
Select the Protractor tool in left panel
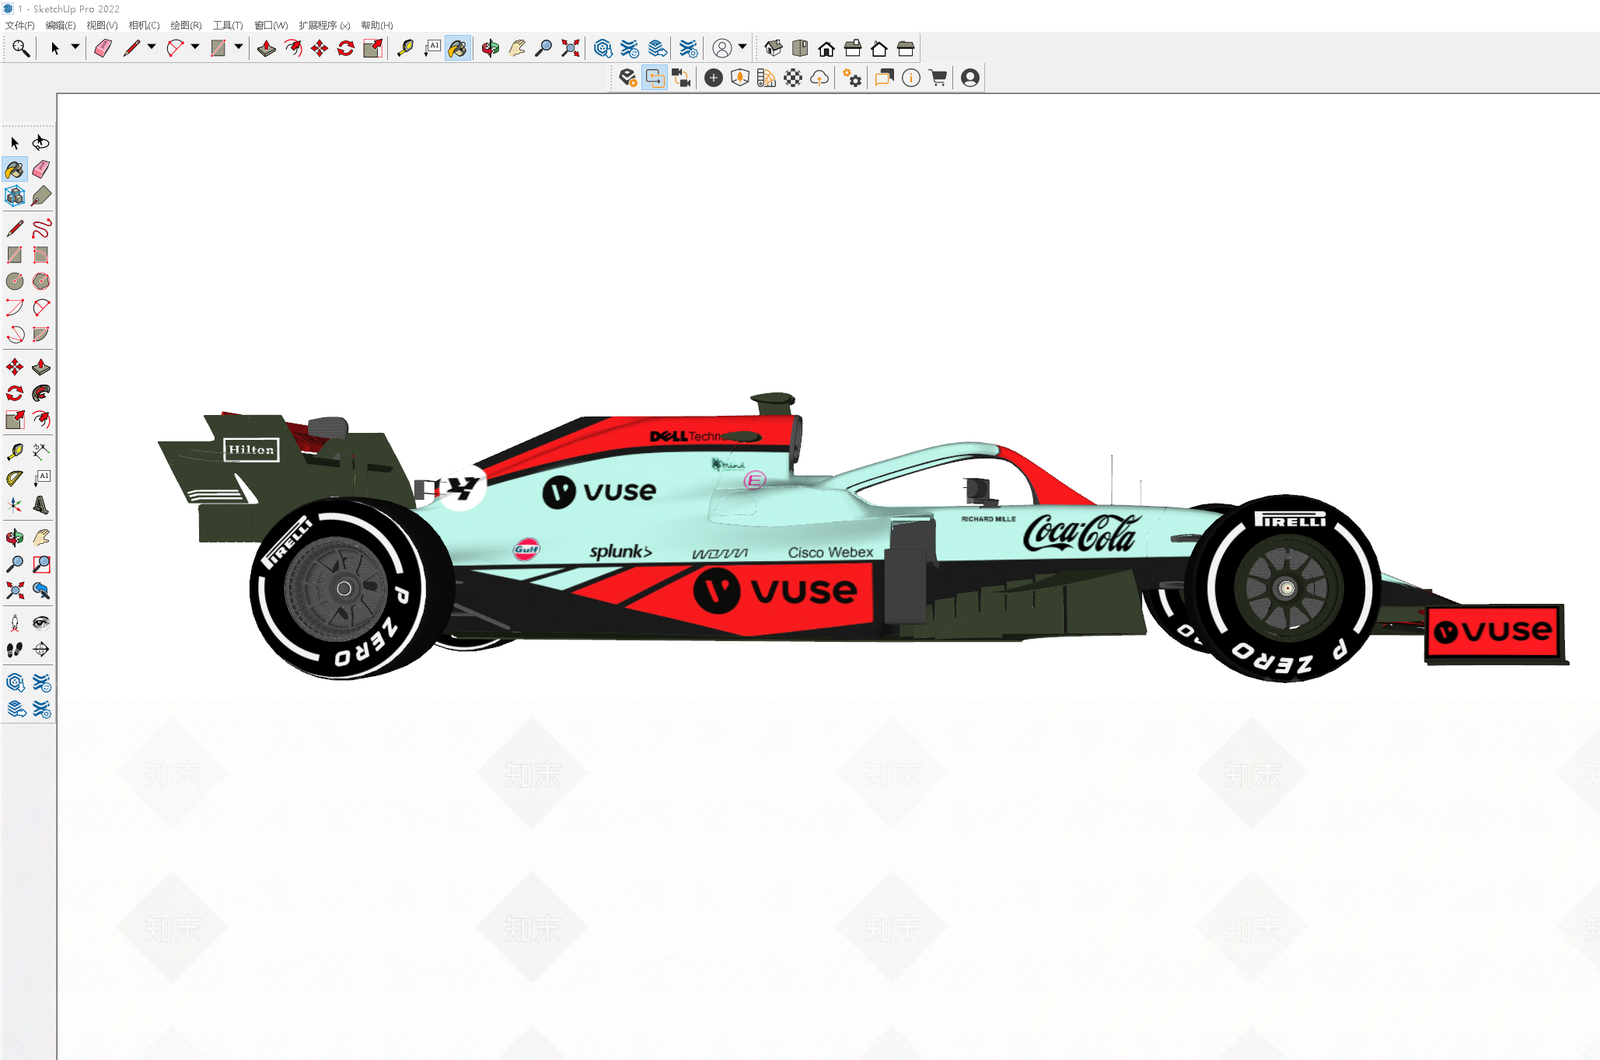15,478
